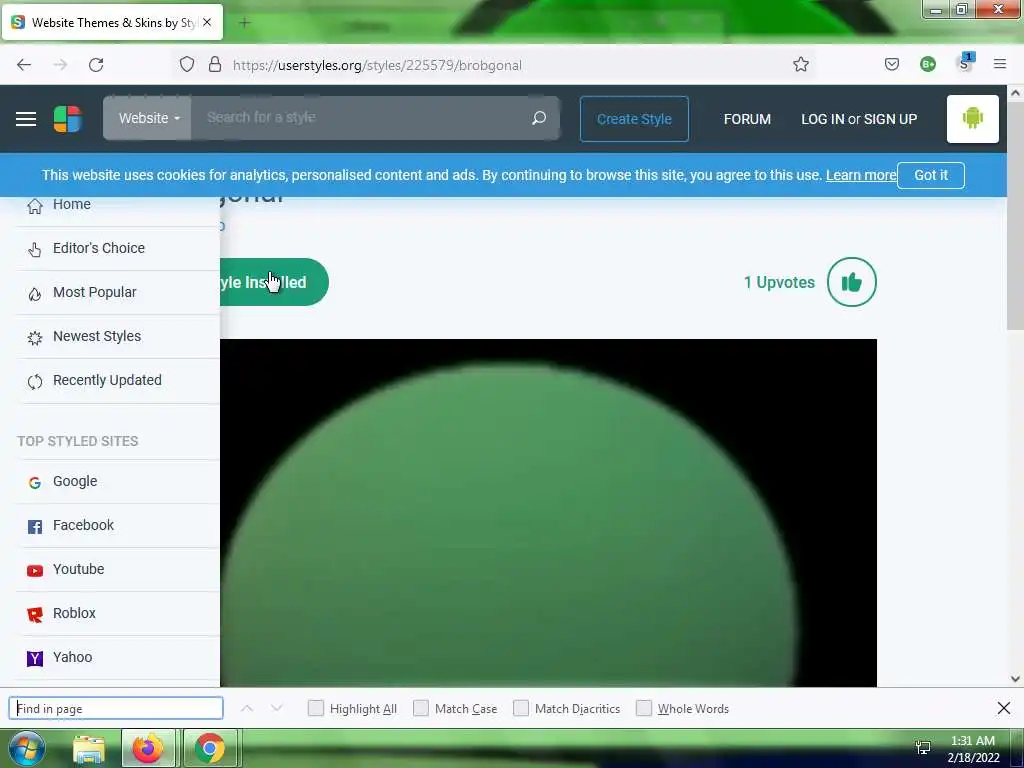Open the tracking protection shield icon

click(x=187, y=65)
